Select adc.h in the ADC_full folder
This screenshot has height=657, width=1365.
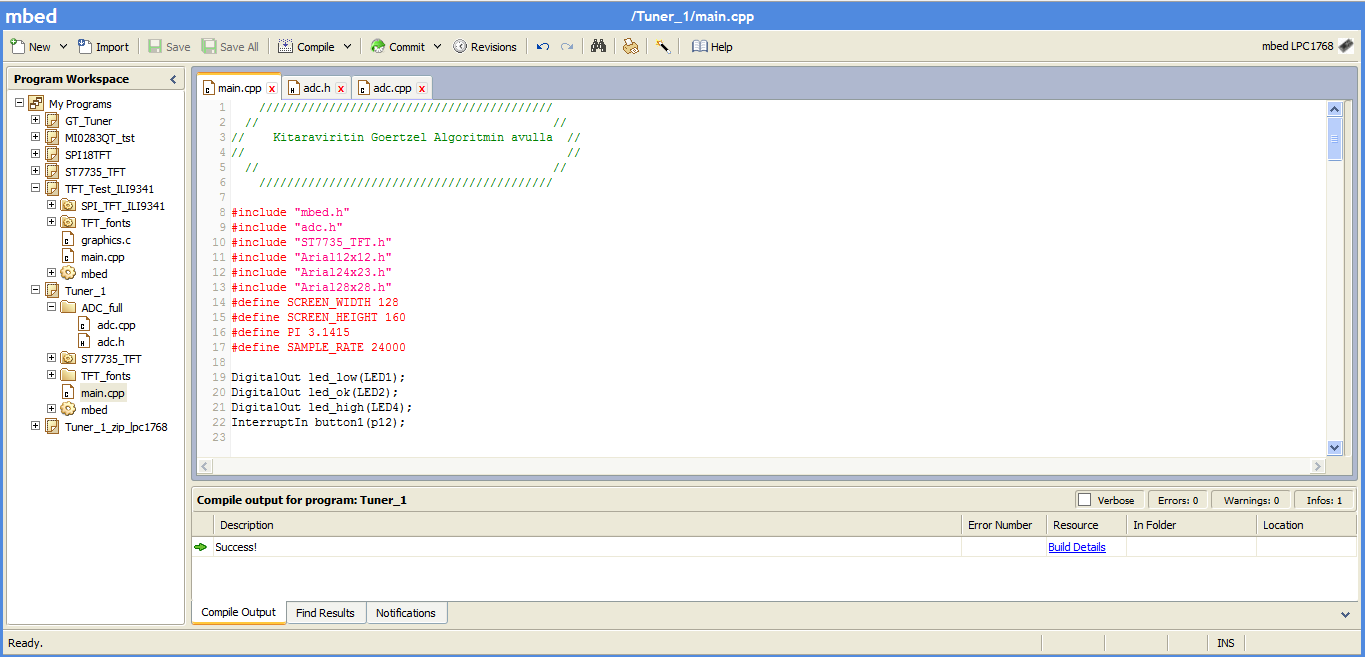tap(110, 342)
